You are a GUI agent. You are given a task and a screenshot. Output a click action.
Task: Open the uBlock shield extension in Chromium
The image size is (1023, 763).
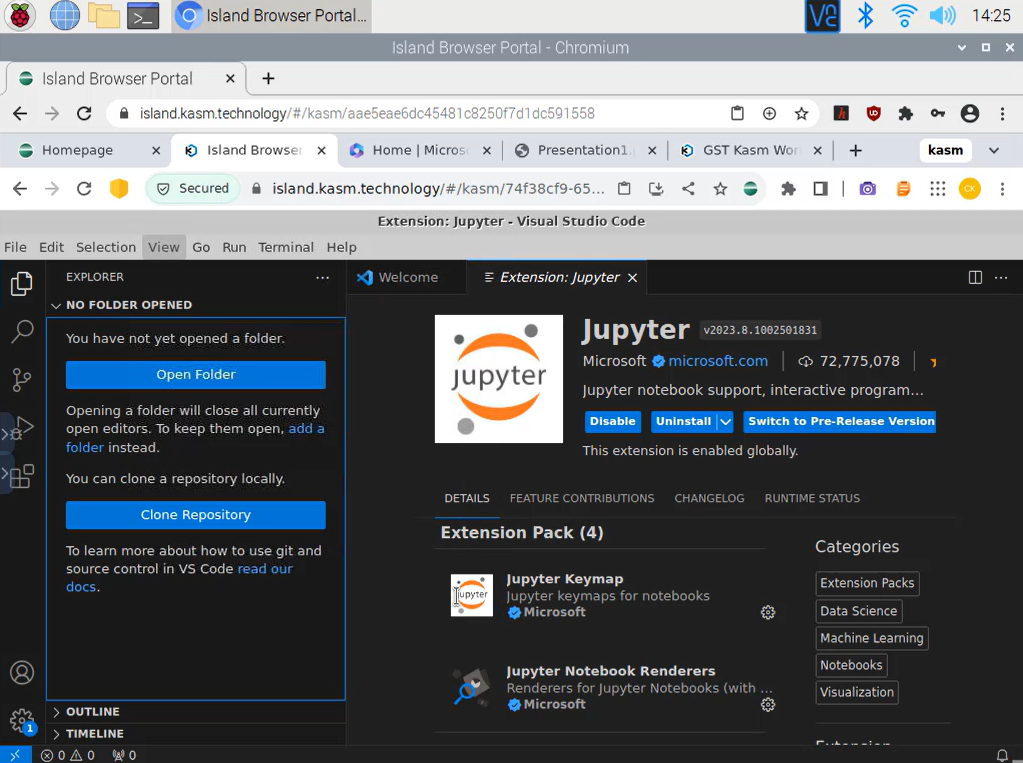click(874, 114)
